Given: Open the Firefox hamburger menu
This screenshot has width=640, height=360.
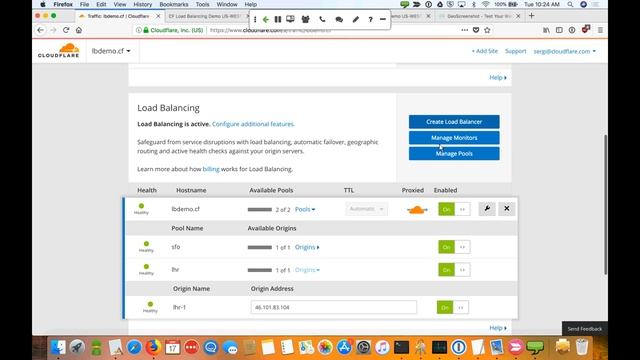Looking at the screenshot, I should [600, 30].
